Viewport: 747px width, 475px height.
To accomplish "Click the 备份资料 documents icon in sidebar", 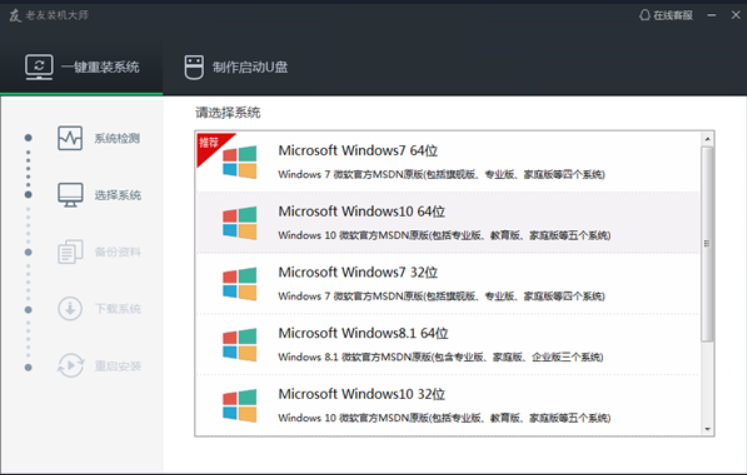I will (70, 252).
